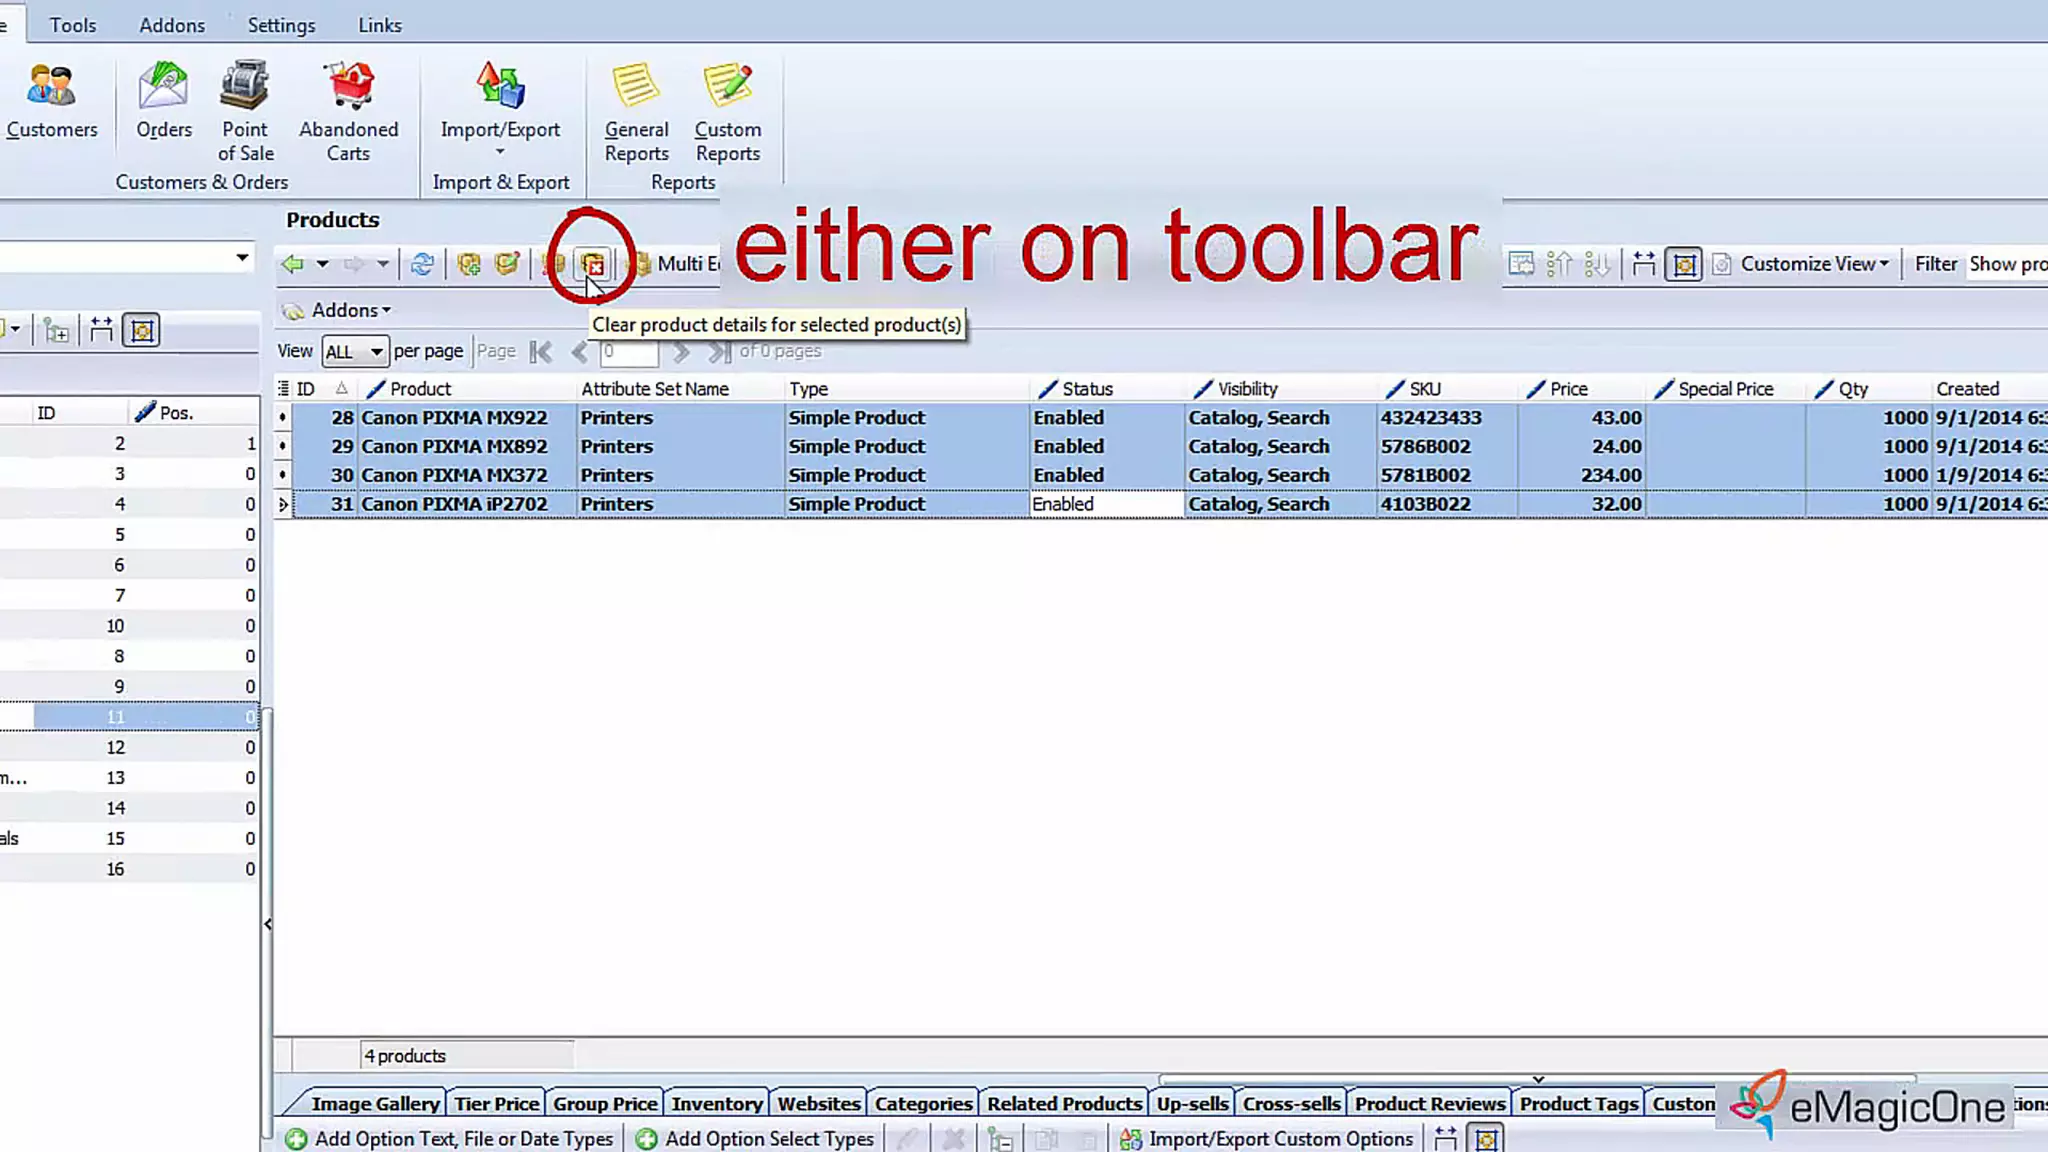Viewport: 2048px width, 1152px height.
Task: Expand the Addons dropdown
Action: [349, 310]
